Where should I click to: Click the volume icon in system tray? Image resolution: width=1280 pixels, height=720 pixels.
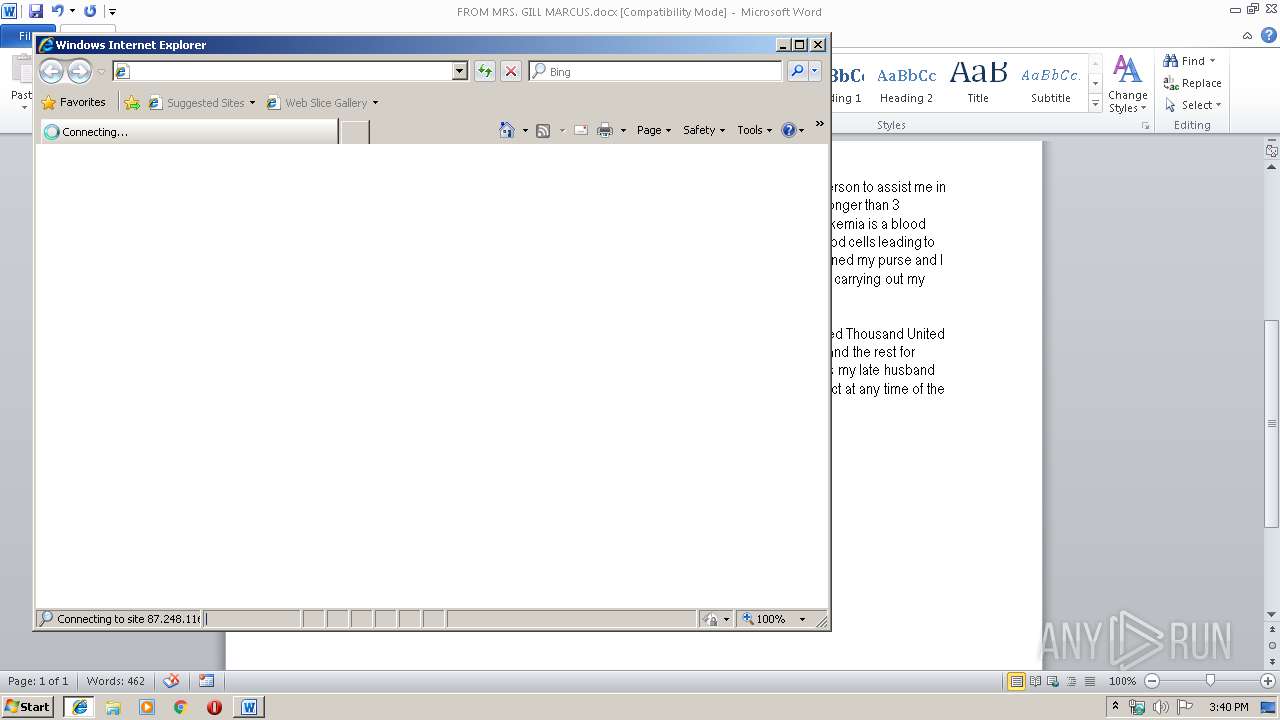[1161, 707]
